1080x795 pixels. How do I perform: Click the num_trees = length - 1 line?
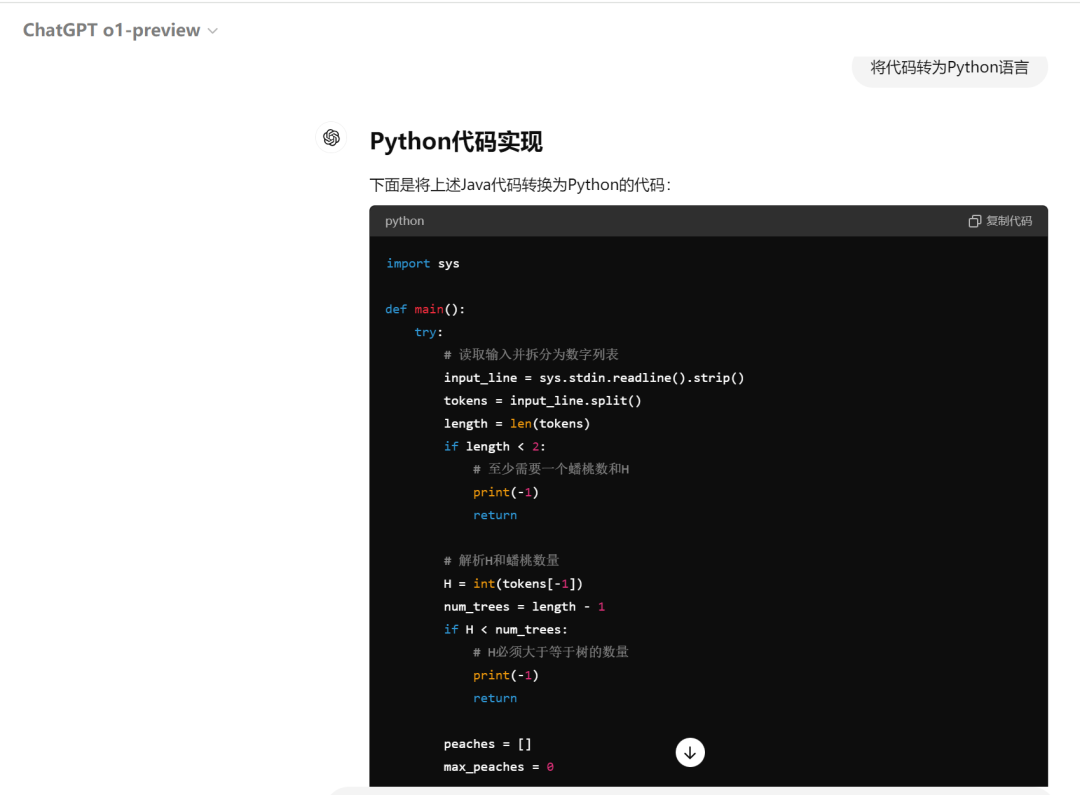(x=524, y=606)
